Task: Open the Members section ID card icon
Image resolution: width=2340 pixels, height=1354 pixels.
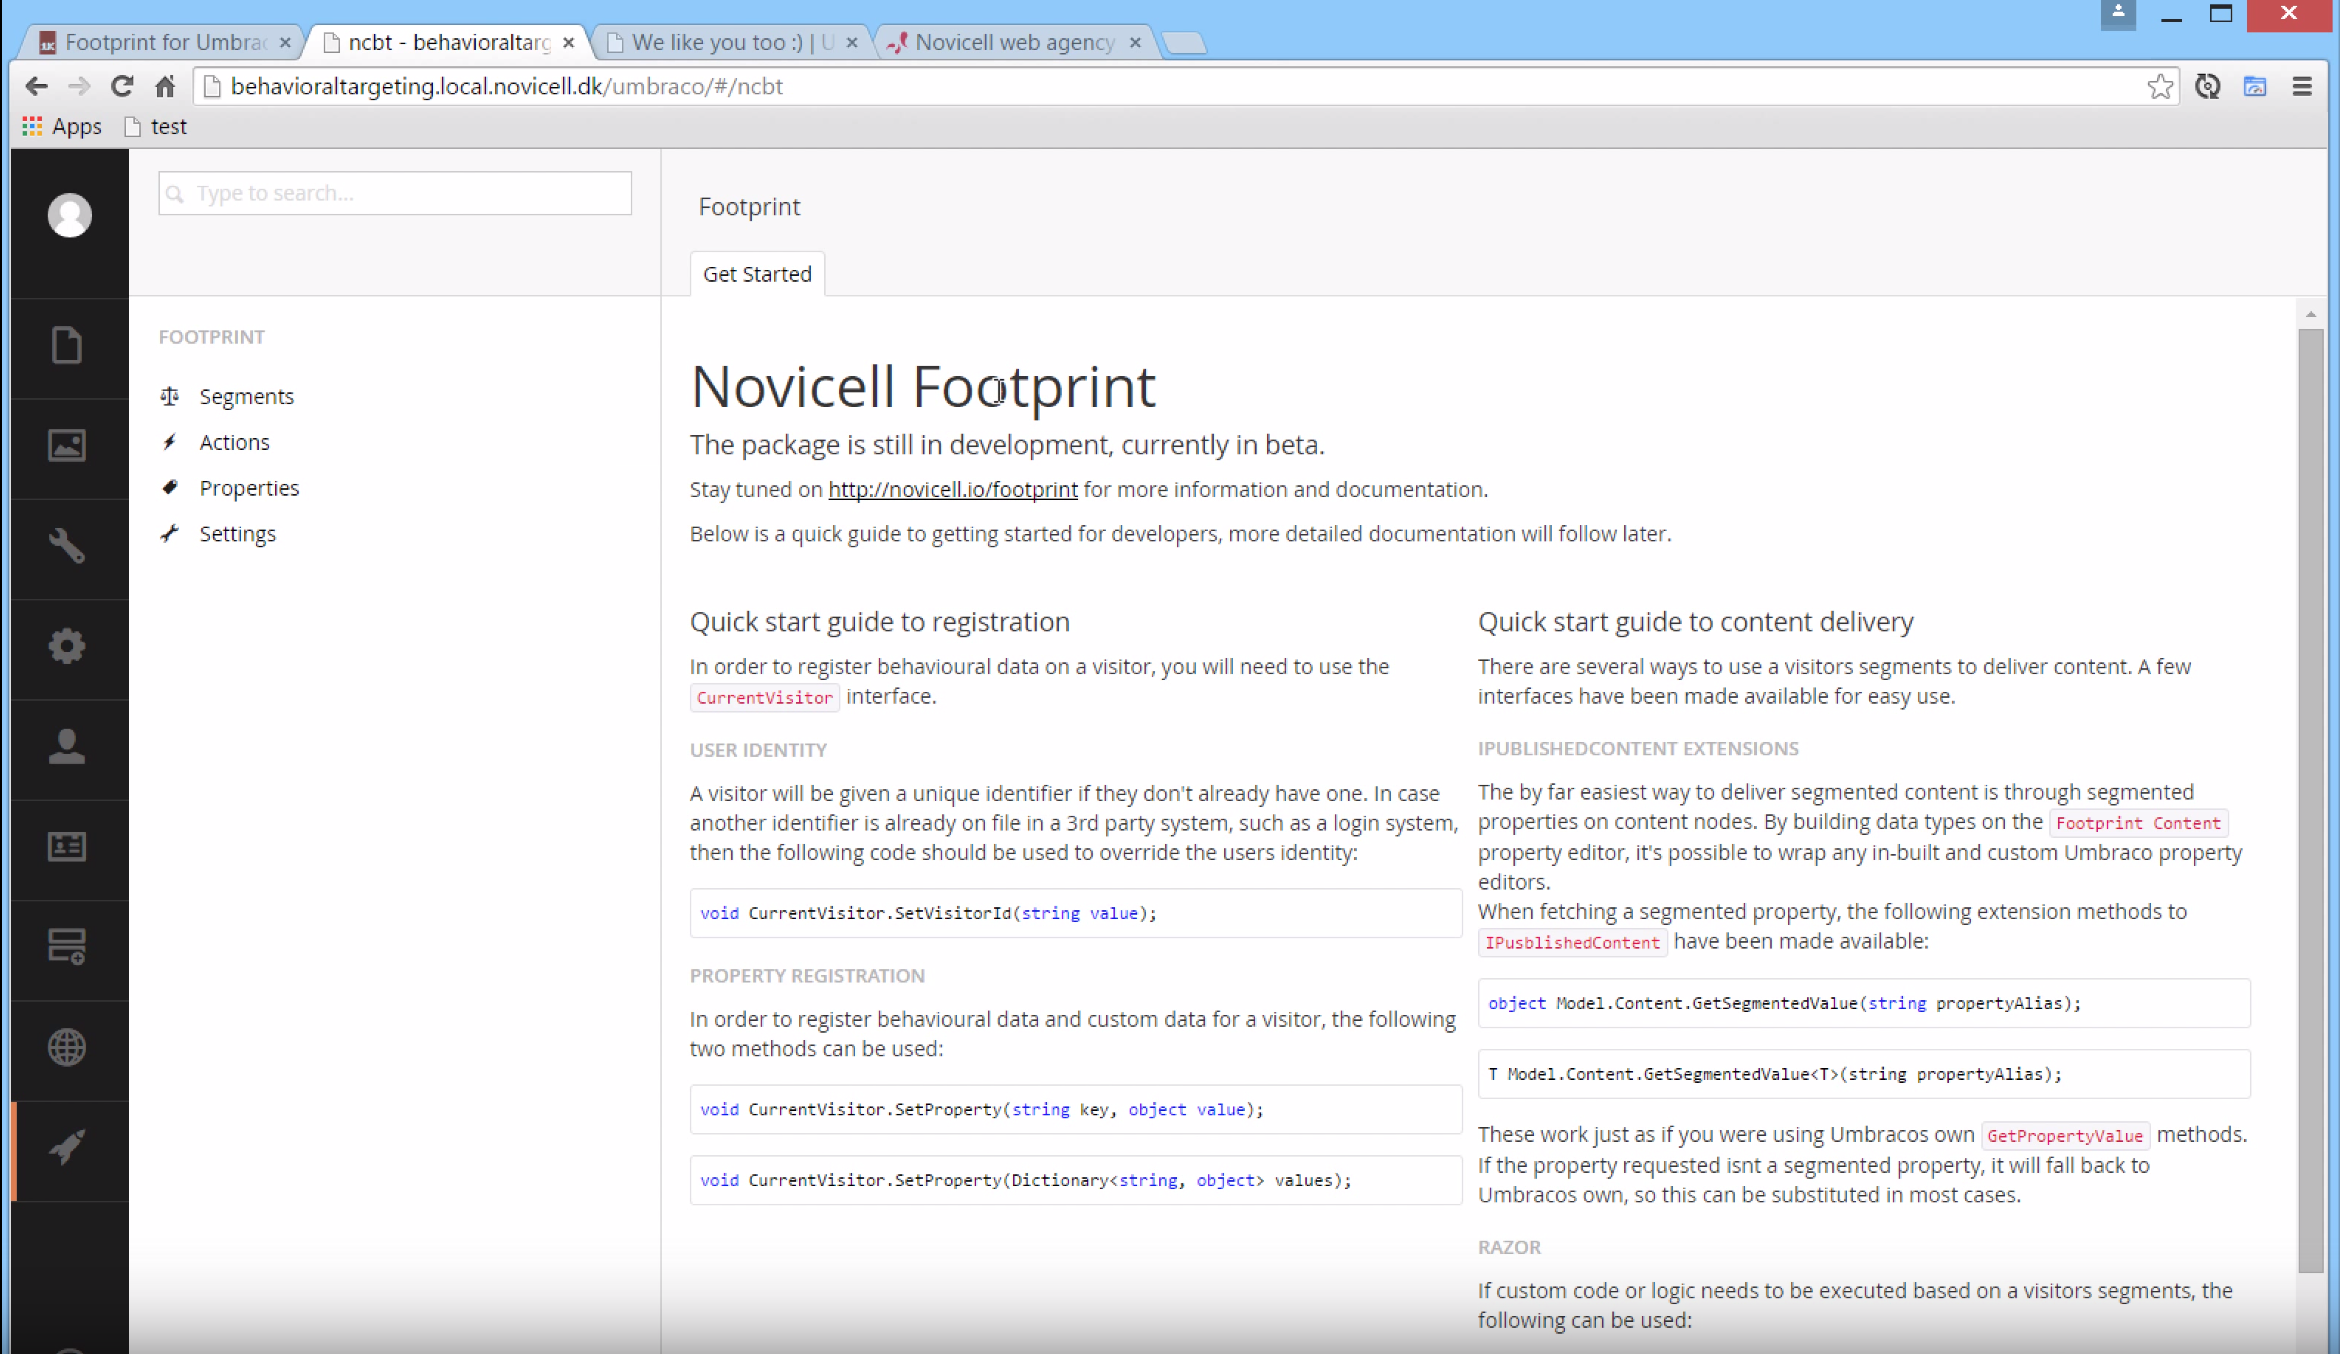Action: tap(67, 846)
